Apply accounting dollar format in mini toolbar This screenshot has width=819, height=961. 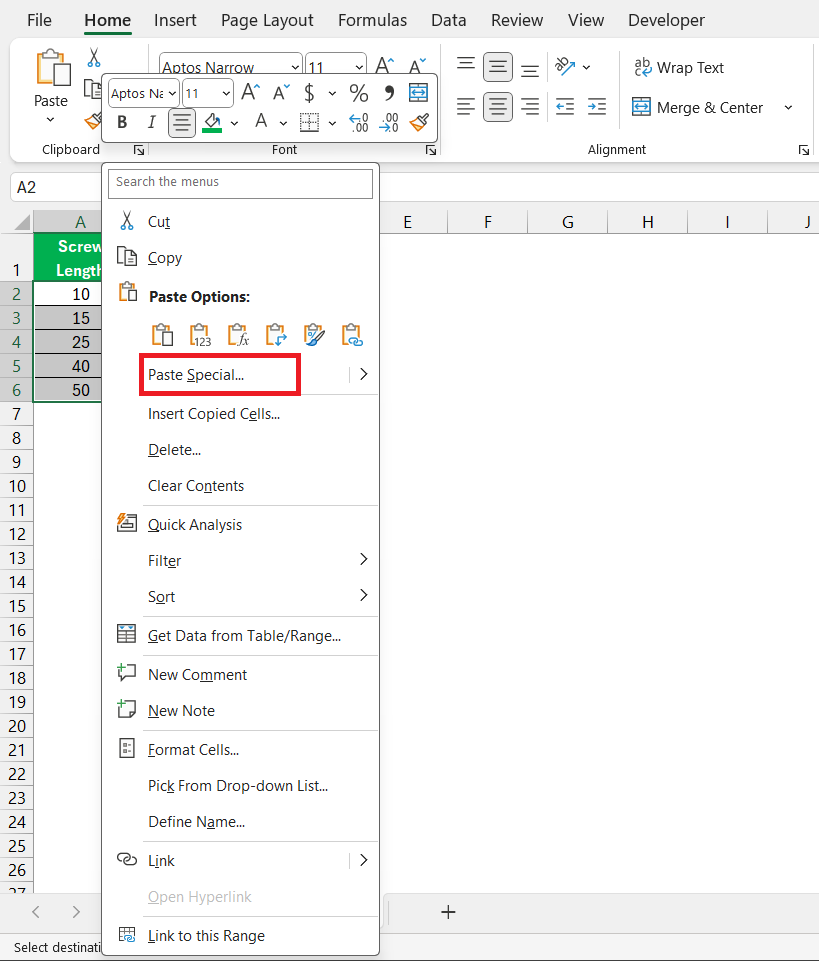(x=309, y=93)
